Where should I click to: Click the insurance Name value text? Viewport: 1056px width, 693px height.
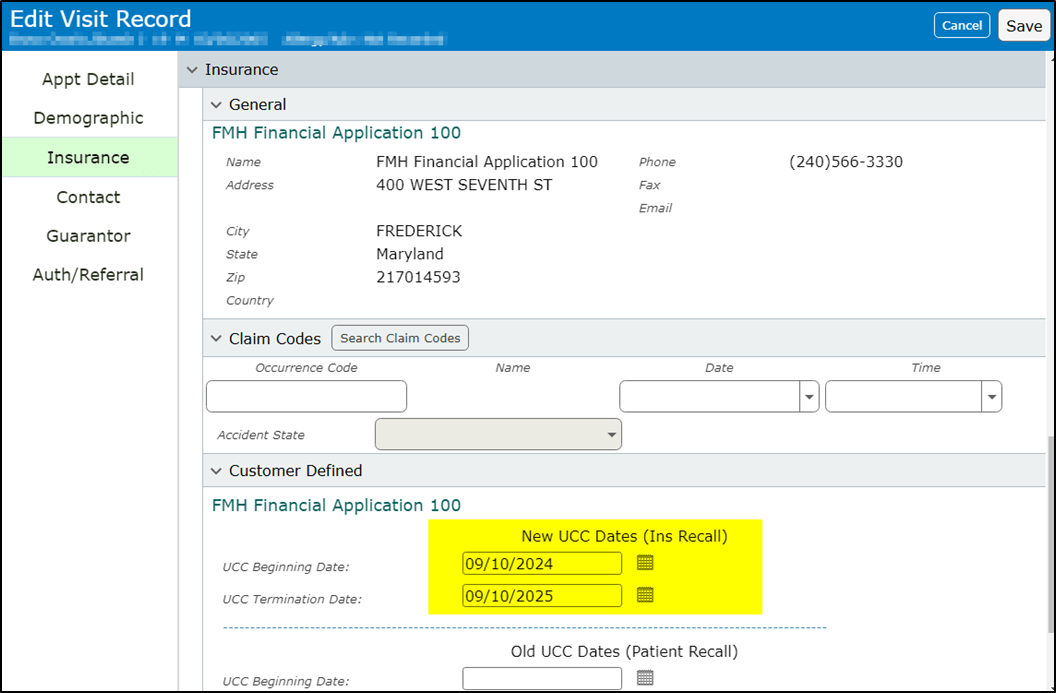(487, 162)
